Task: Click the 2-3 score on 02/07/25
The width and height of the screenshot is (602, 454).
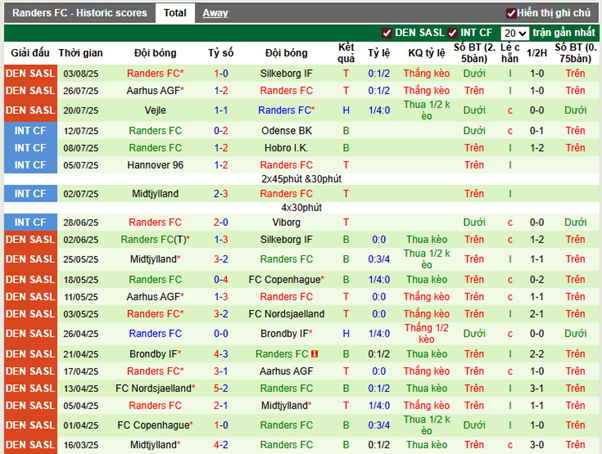Action: (x=221, y=194)
